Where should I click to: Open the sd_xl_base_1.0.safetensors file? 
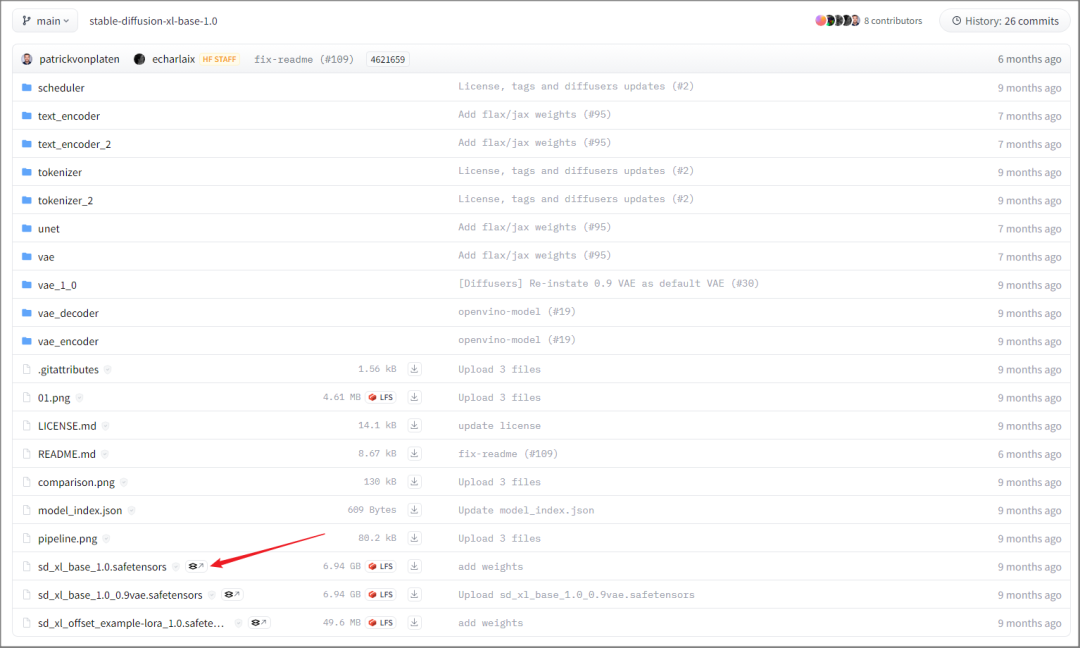pos(102,567)
